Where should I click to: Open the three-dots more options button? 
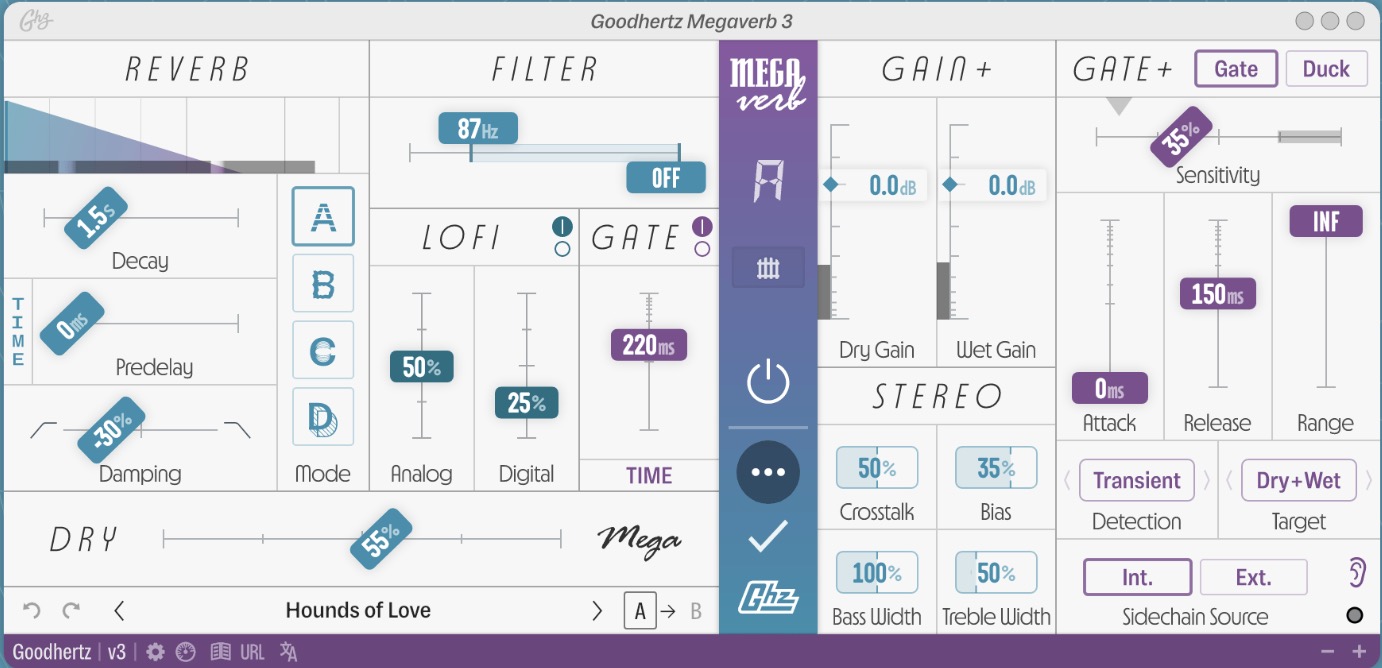pos(768,472)
